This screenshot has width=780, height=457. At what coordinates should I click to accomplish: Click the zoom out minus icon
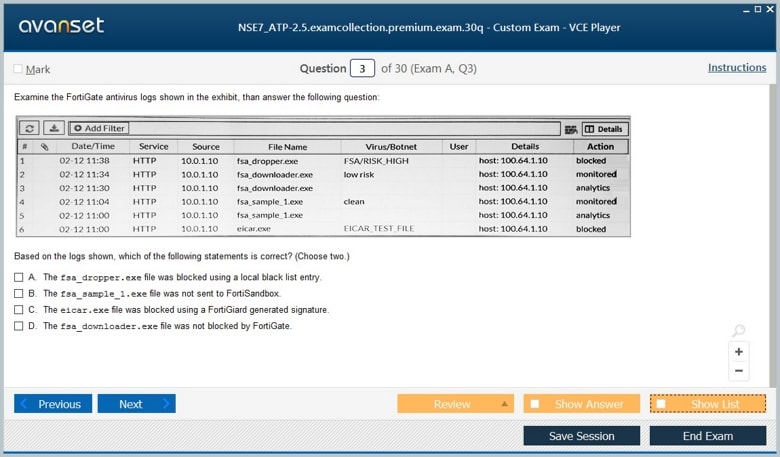coord(739,371)
